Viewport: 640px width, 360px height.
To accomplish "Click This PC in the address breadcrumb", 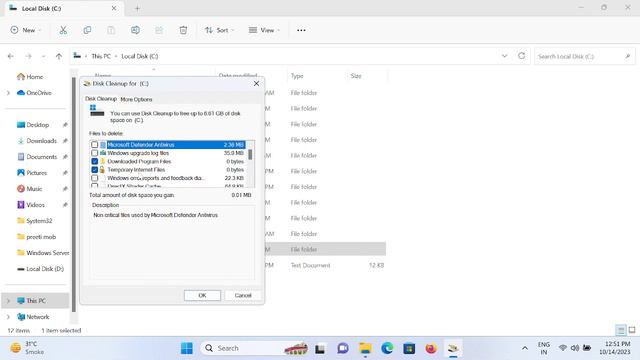I will (x=101, y=56).
